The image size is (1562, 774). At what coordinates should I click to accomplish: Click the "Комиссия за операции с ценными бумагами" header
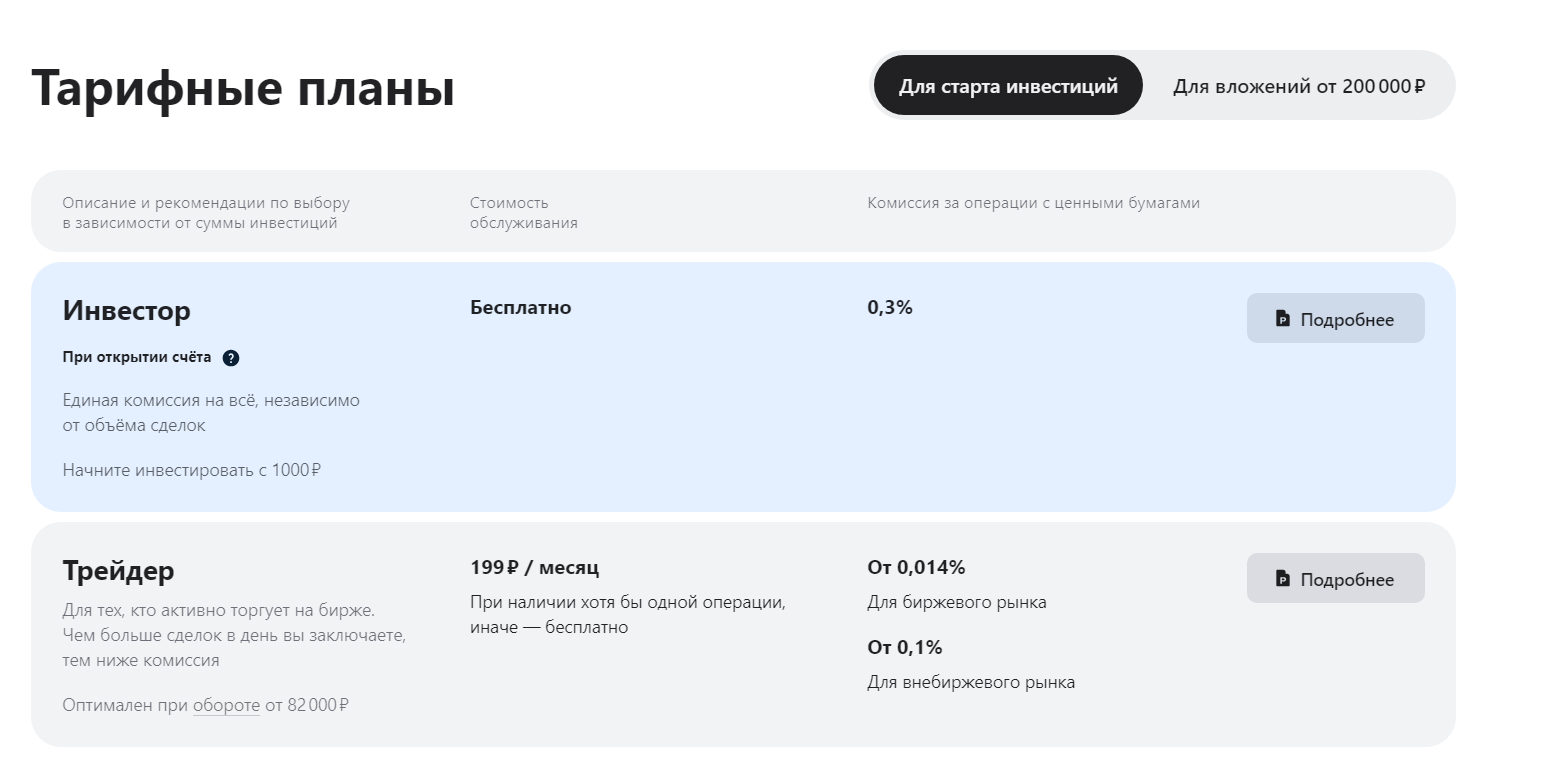click(x=1033, y=203)
